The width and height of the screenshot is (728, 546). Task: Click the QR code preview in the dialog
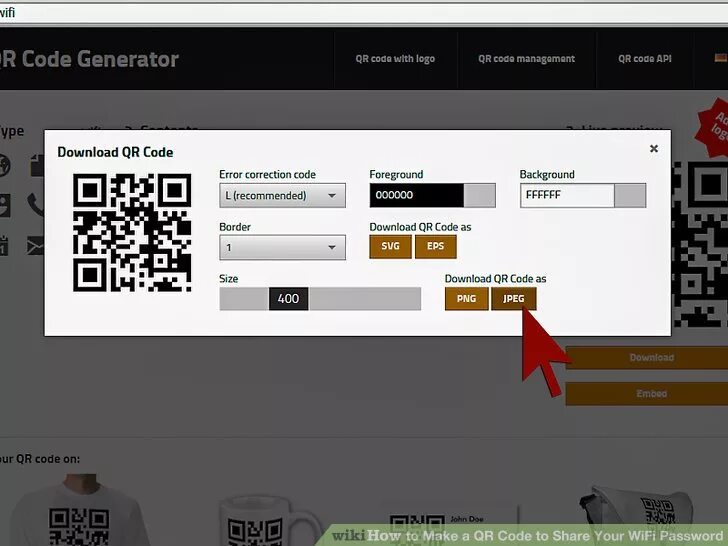(x=132, y=233)
